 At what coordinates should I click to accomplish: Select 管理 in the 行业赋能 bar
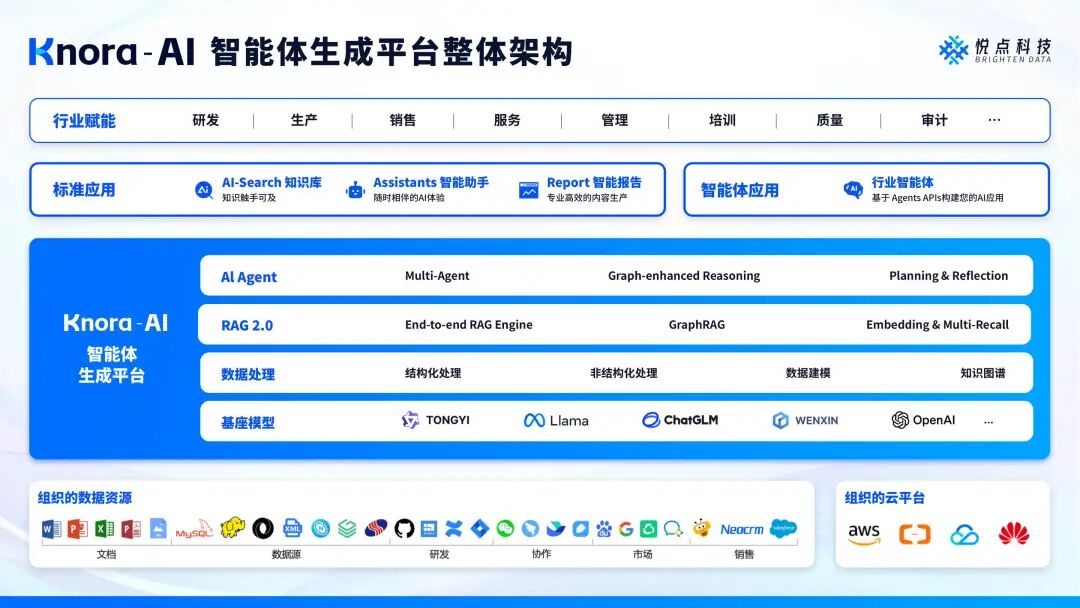pos(614,120)
